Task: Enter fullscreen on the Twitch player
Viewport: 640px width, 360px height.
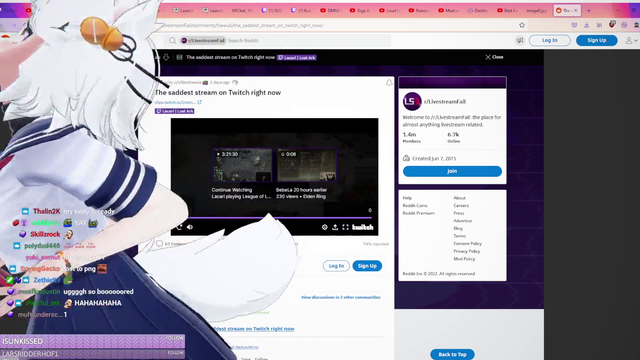Action: pos(345,227)
